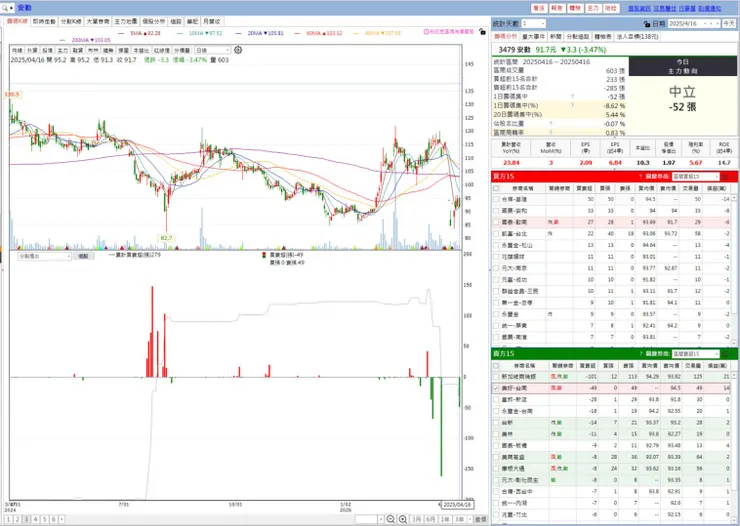Zoom out the chart with minus magnifier

coord(391,519)
